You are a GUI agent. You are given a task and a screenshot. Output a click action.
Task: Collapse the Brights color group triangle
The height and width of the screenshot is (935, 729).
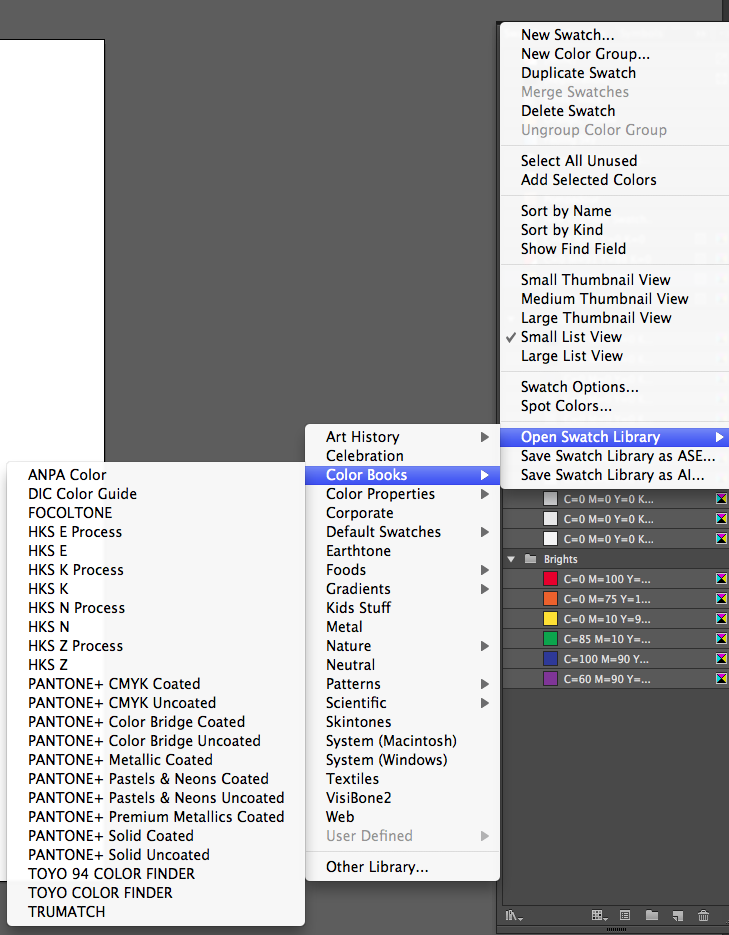[511, 559]
